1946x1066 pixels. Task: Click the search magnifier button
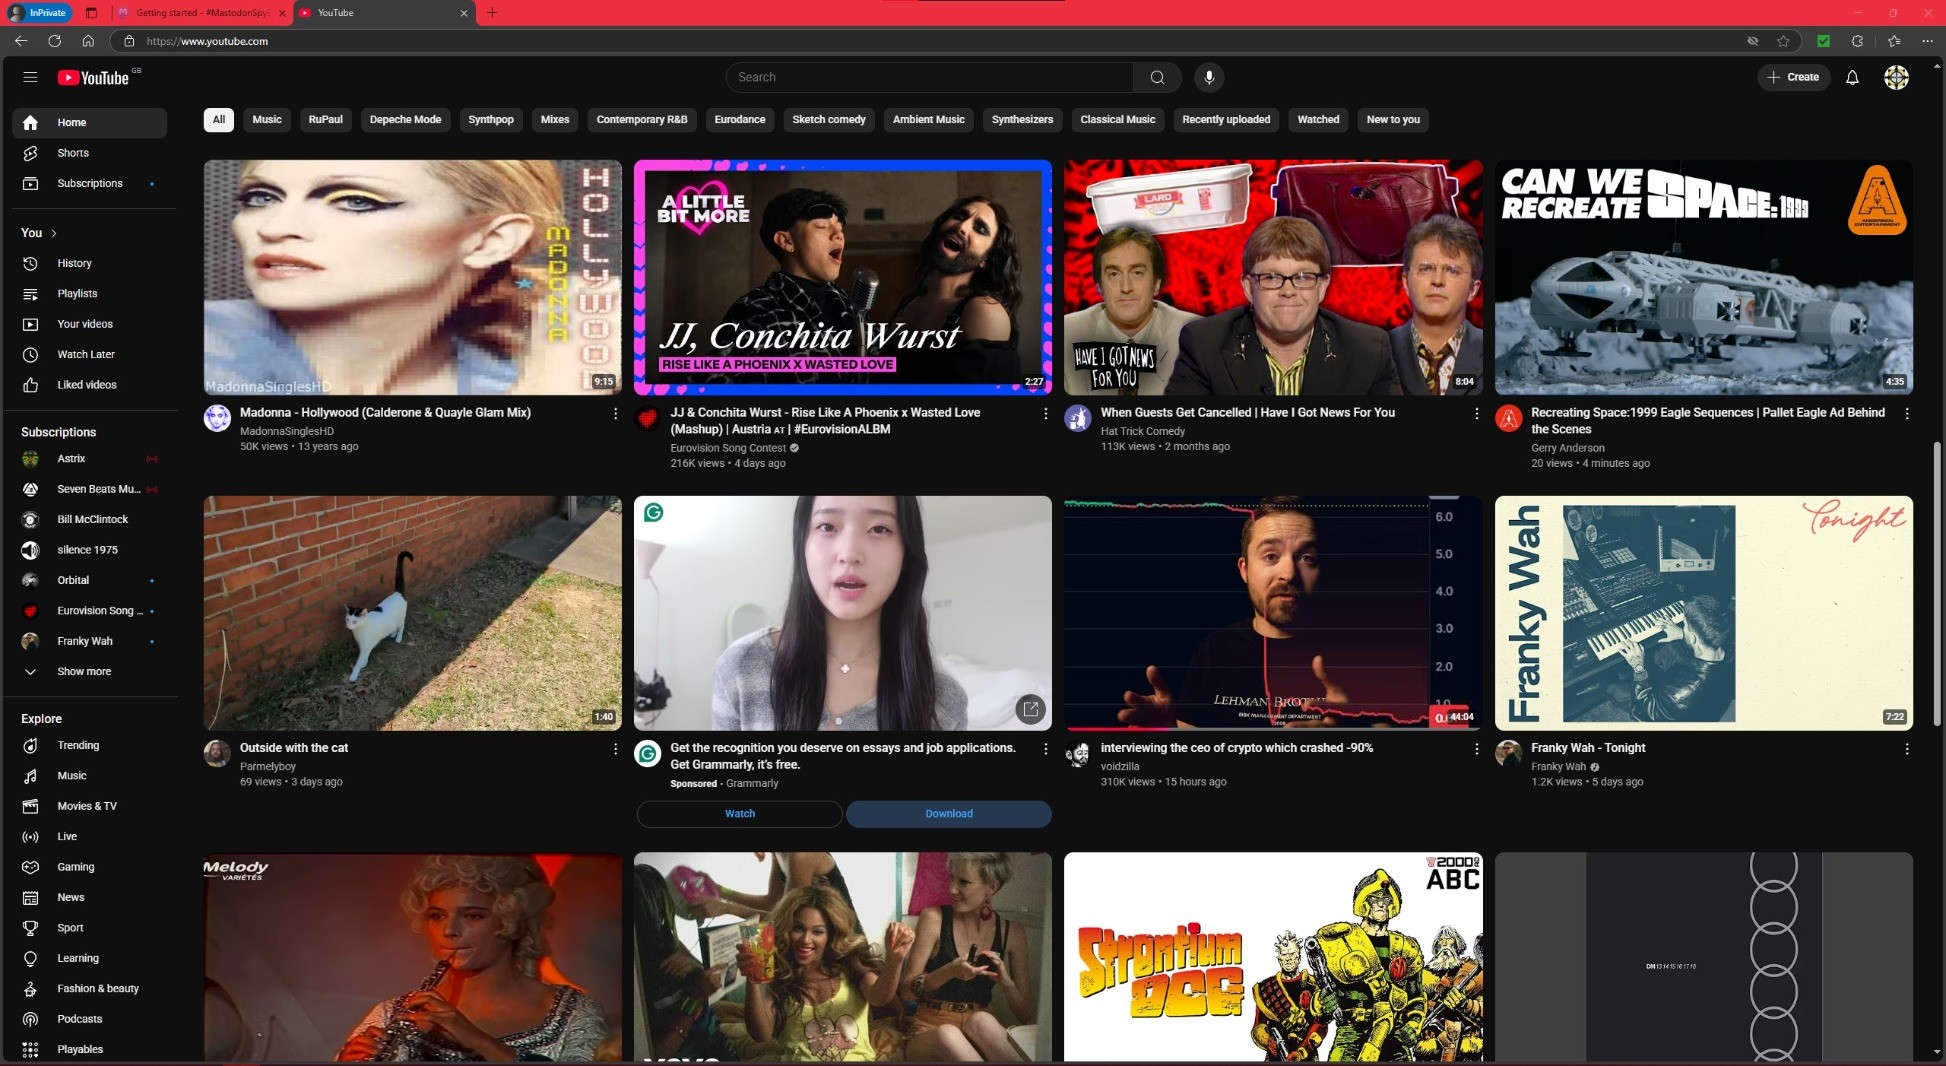[x=1157, y=77]
